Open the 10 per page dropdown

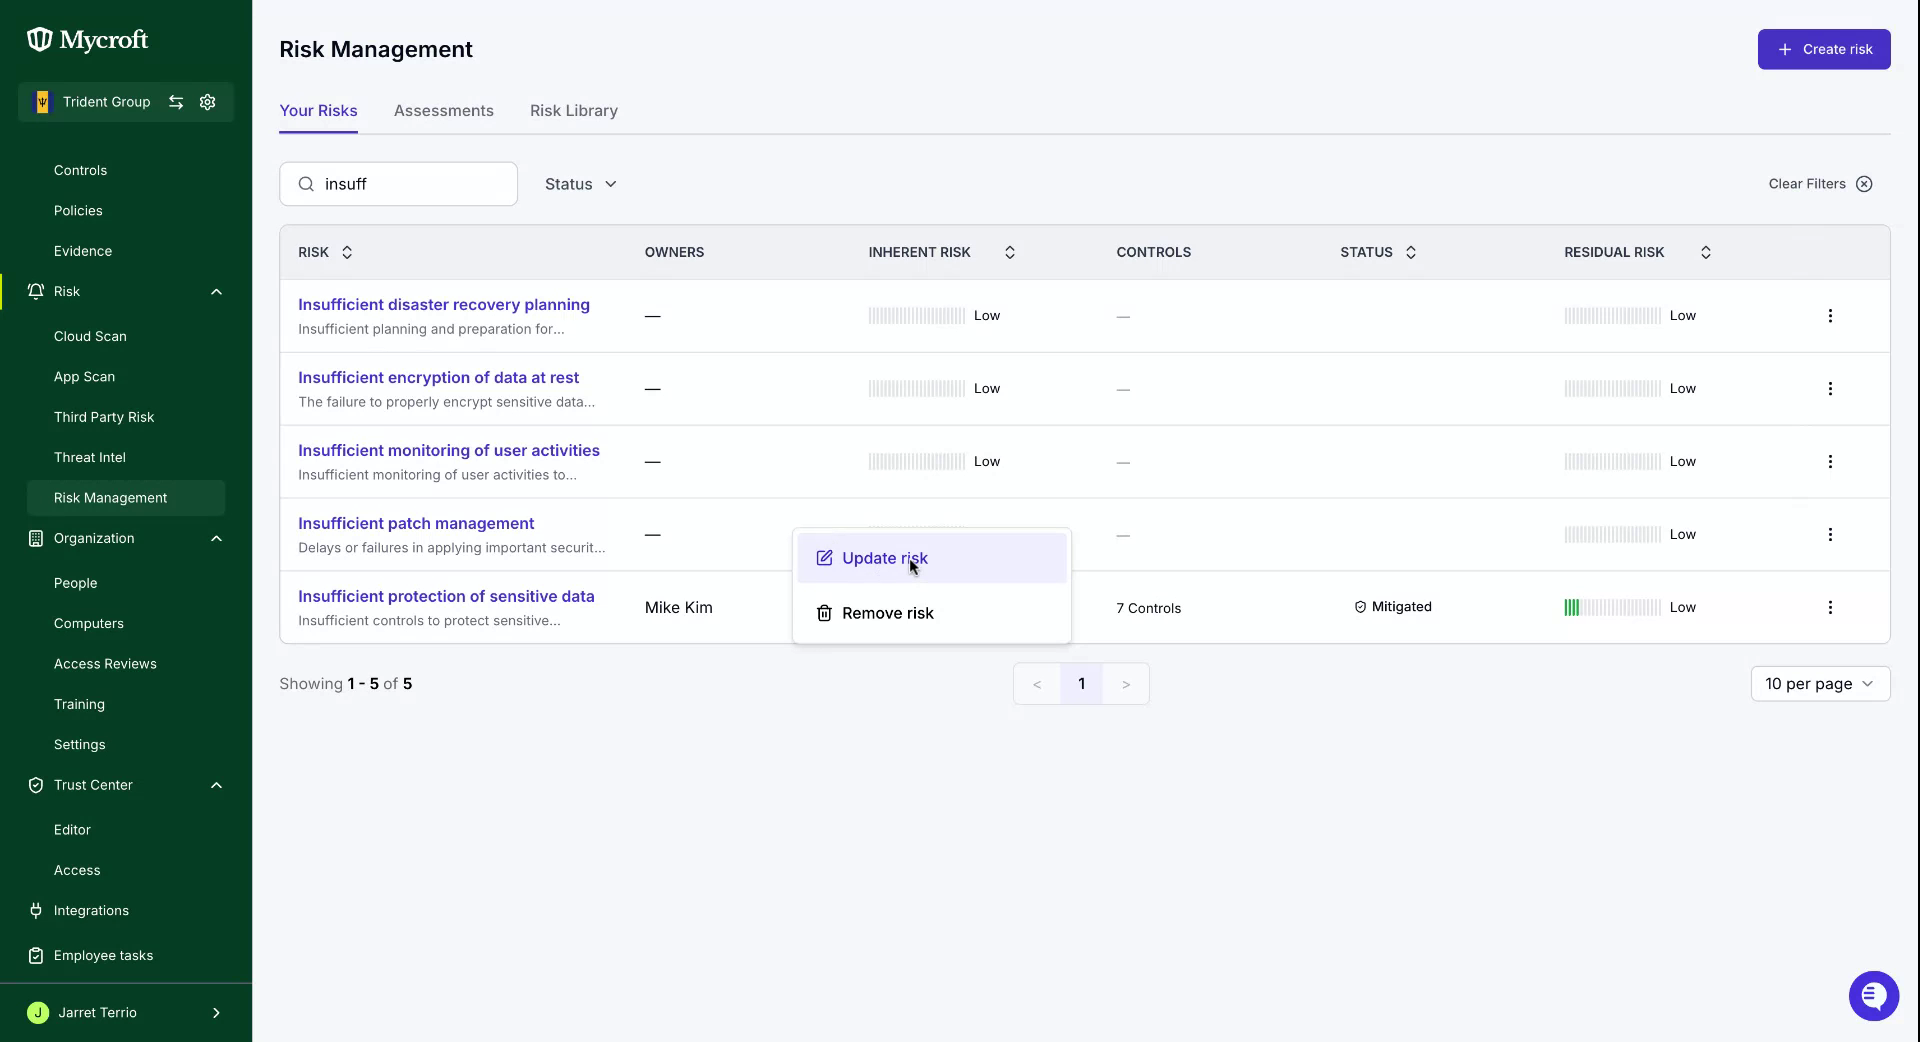tap(1820, 684)
